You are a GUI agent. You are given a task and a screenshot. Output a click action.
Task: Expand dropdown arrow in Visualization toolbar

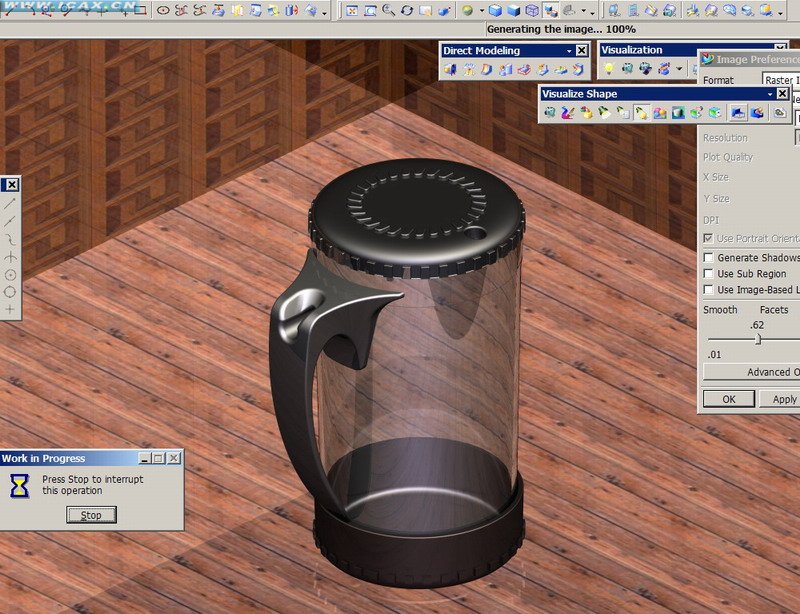pos(679,68)
